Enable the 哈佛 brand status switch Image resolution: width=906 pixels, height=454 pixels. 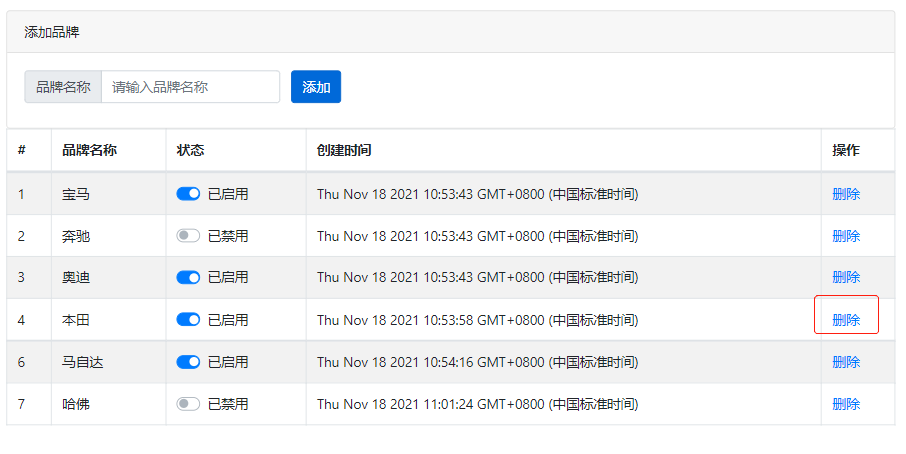[x=188, y=404]
